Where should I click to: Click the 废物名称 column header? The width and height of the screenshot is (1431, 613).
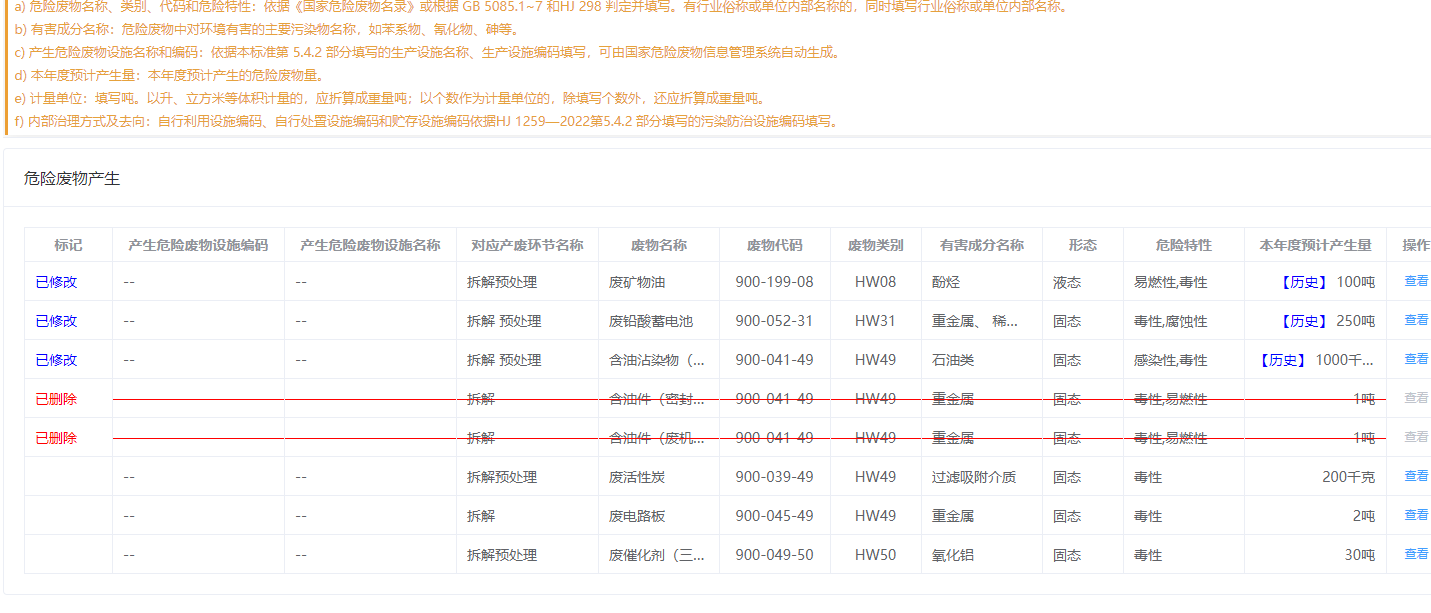(x=659, y=245)
